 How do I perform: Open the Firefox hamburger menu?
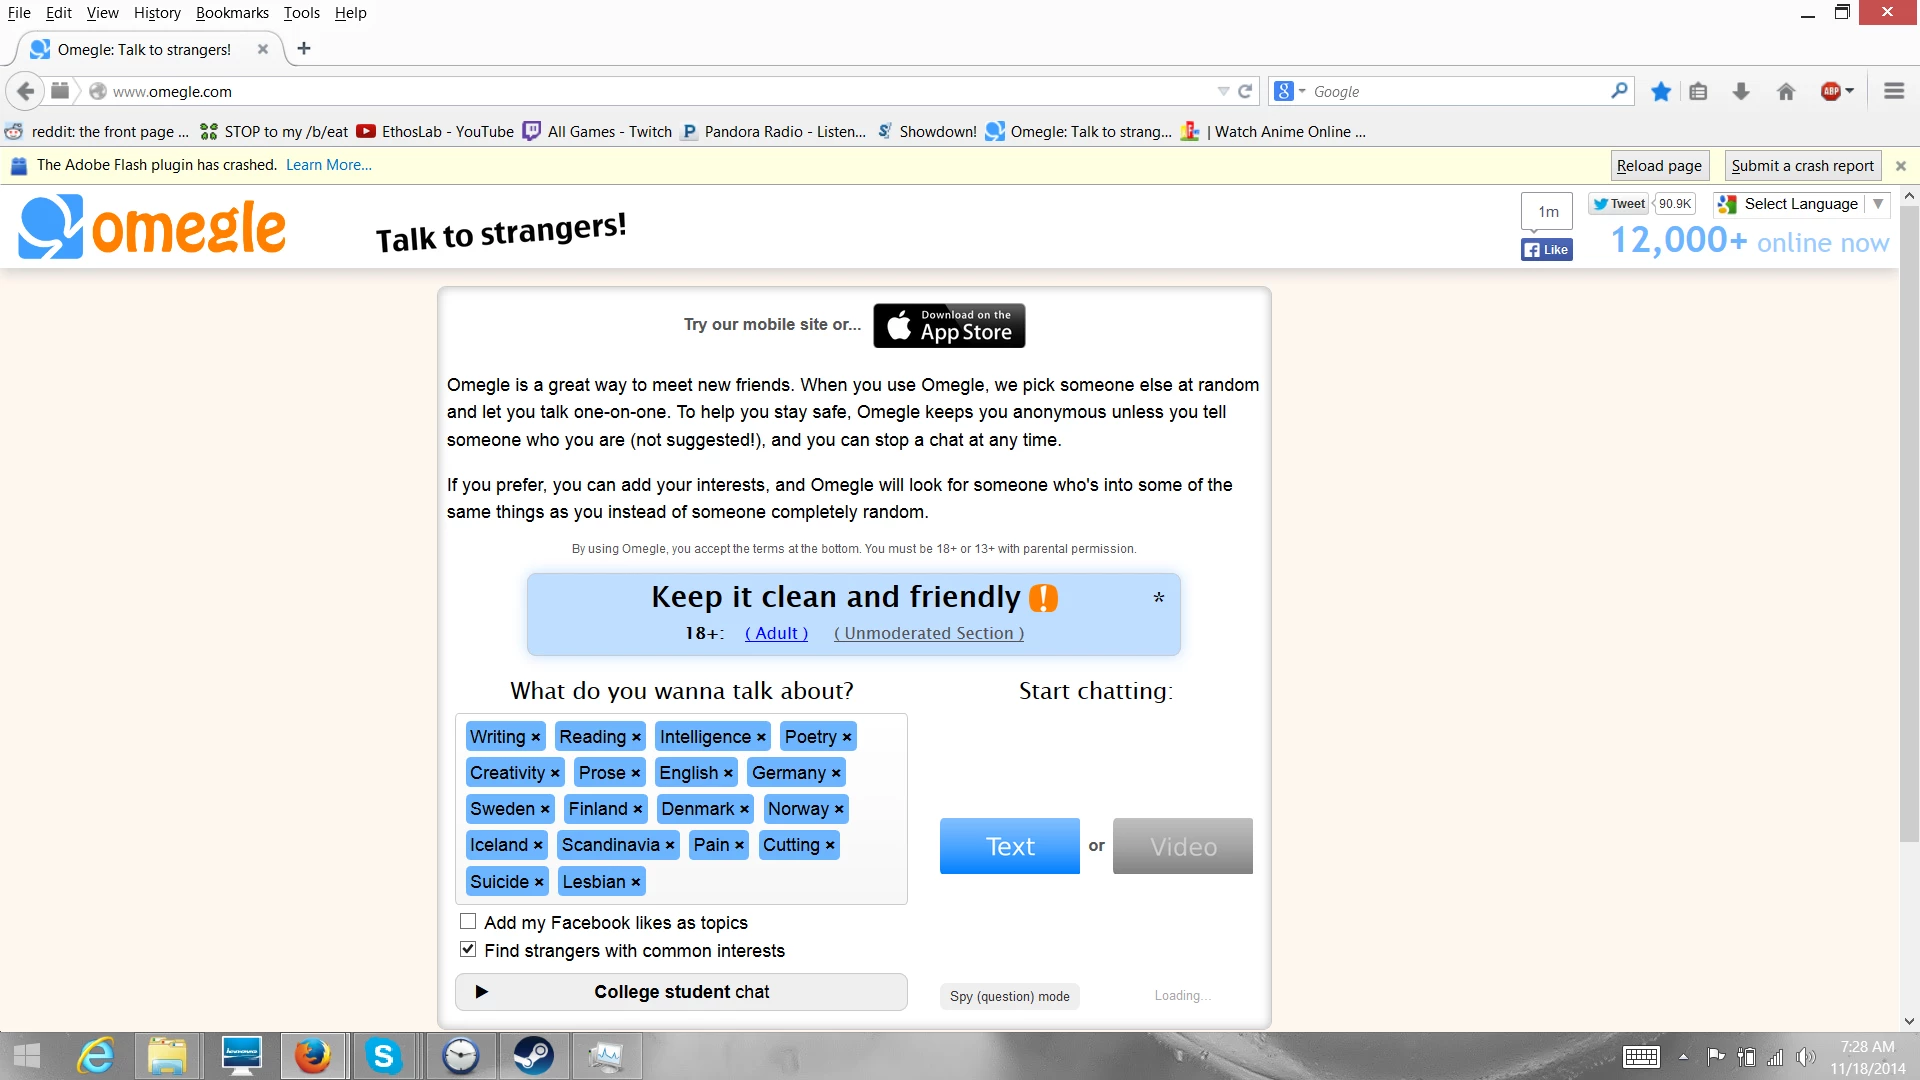coord(1894,91)
